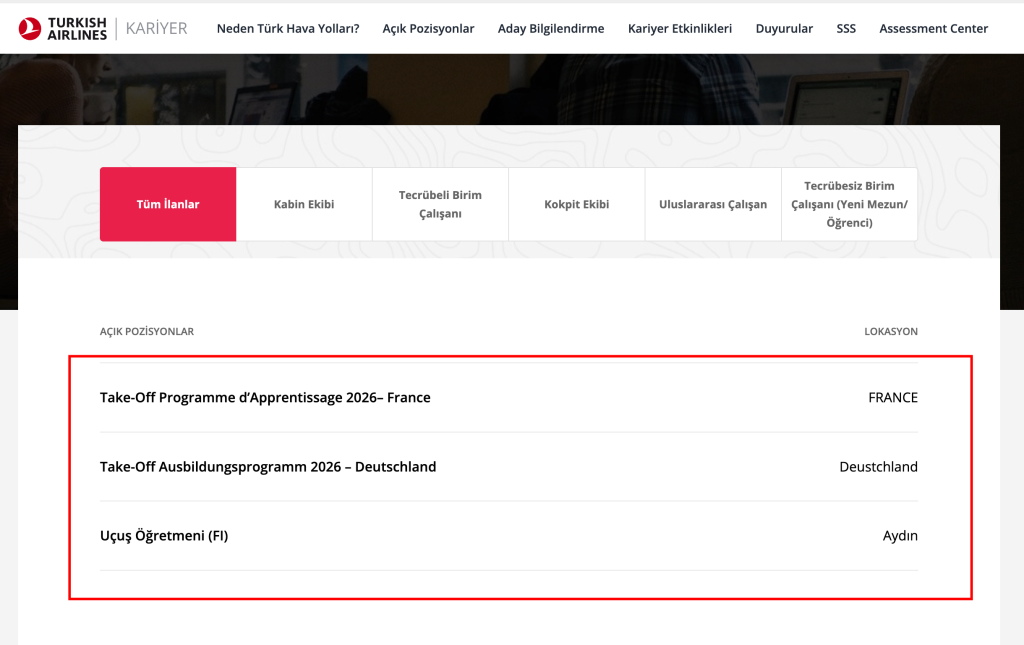Open the Tecrübeli Birim Çalışanı tab
The image size is (1024, 645).
point(440,203)
